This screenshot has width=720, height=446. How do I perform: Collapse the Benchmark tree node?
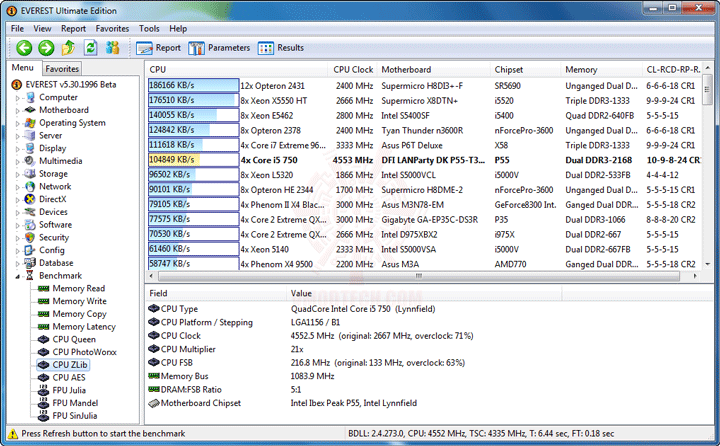tap(17, 276)
